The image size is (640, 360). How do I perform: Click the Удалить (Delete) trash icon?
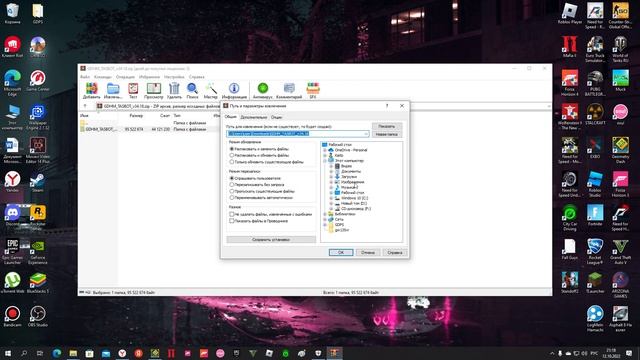click(174, 90)
